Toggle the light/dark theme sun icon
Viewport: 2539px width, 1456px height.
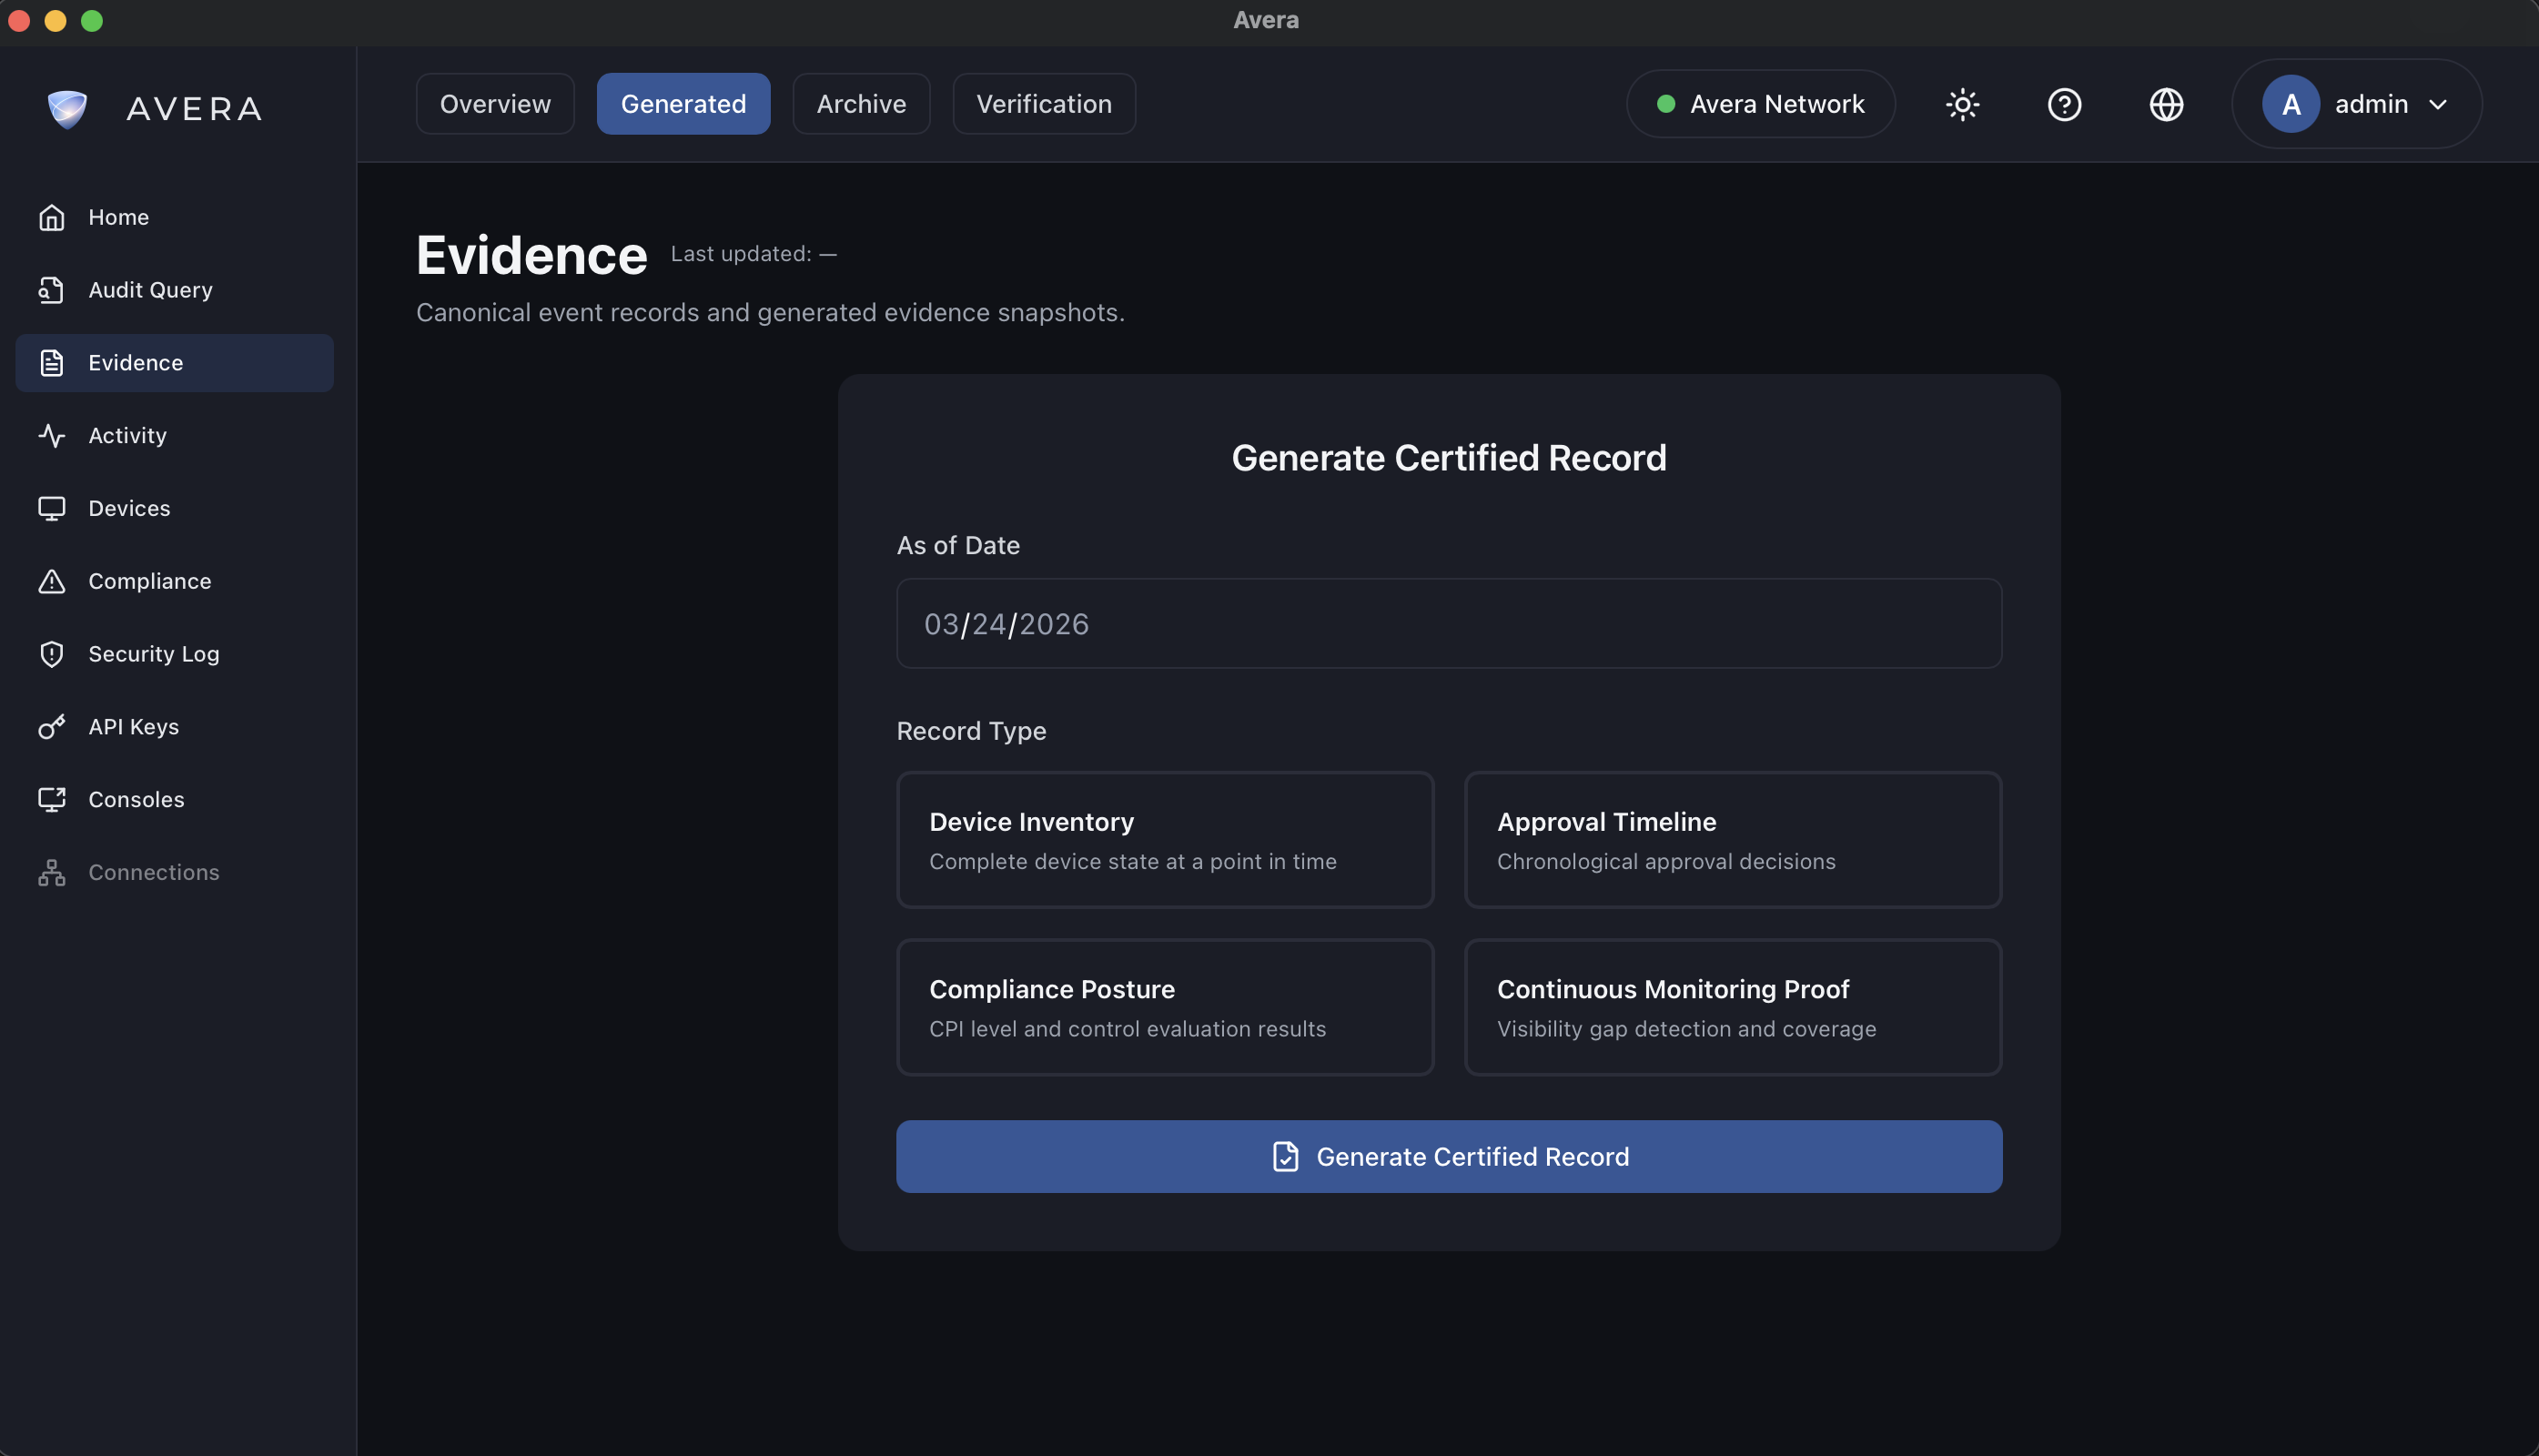pos(1961,103)
